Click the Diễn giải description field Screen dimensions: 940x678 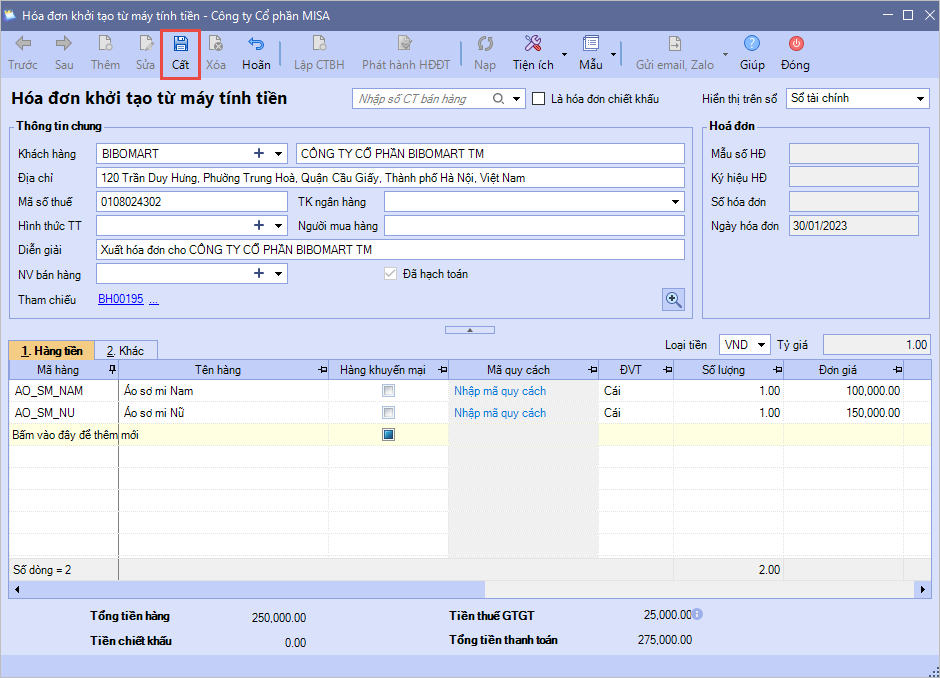(x=390, y=249)
